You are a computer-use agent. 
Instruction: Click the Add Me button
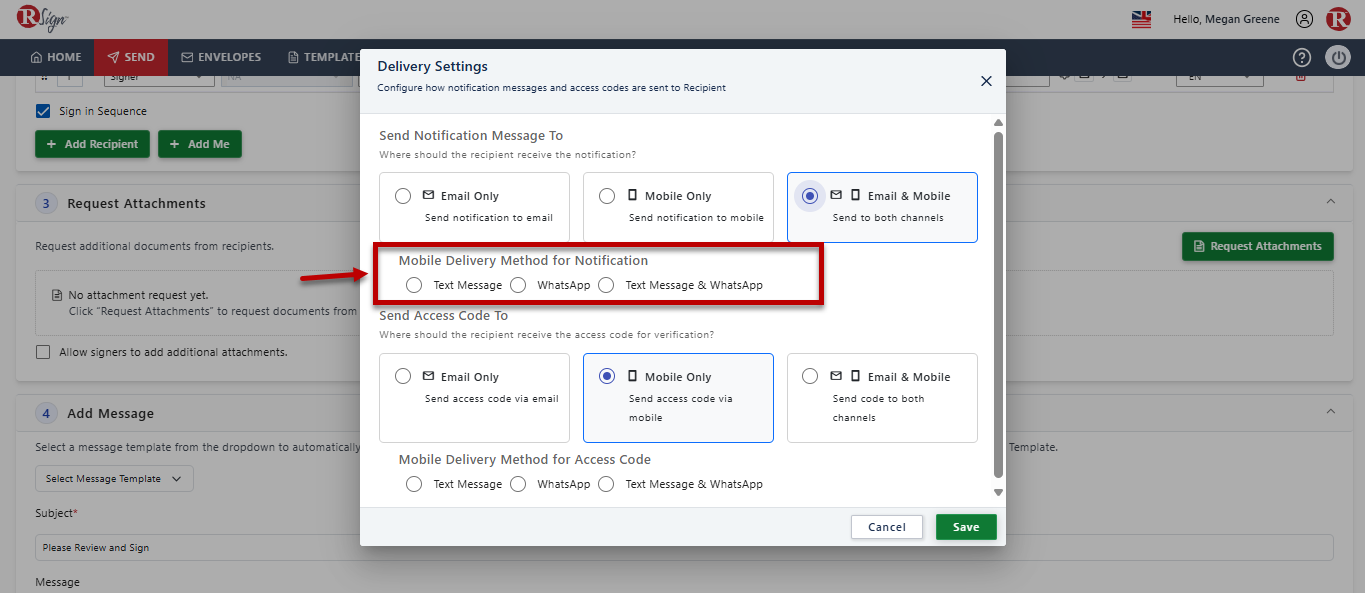[200, 144]
